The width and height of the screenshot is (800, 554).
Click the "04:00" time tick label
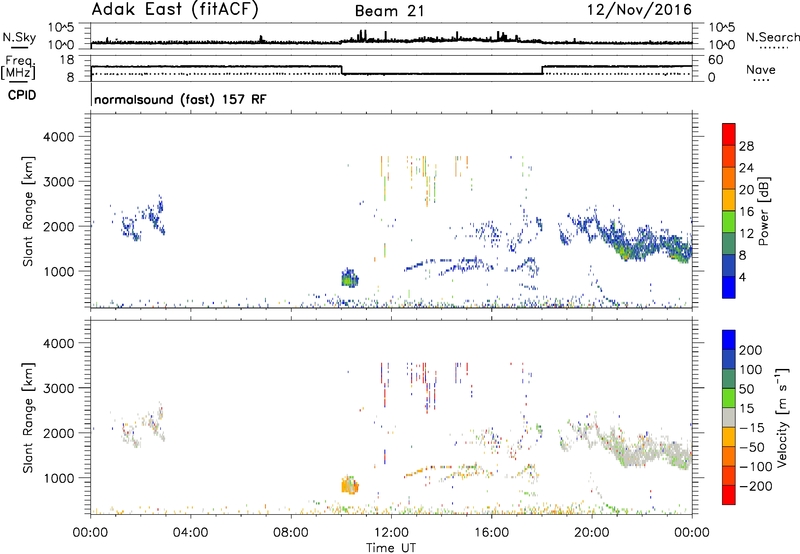pos(191,533)
